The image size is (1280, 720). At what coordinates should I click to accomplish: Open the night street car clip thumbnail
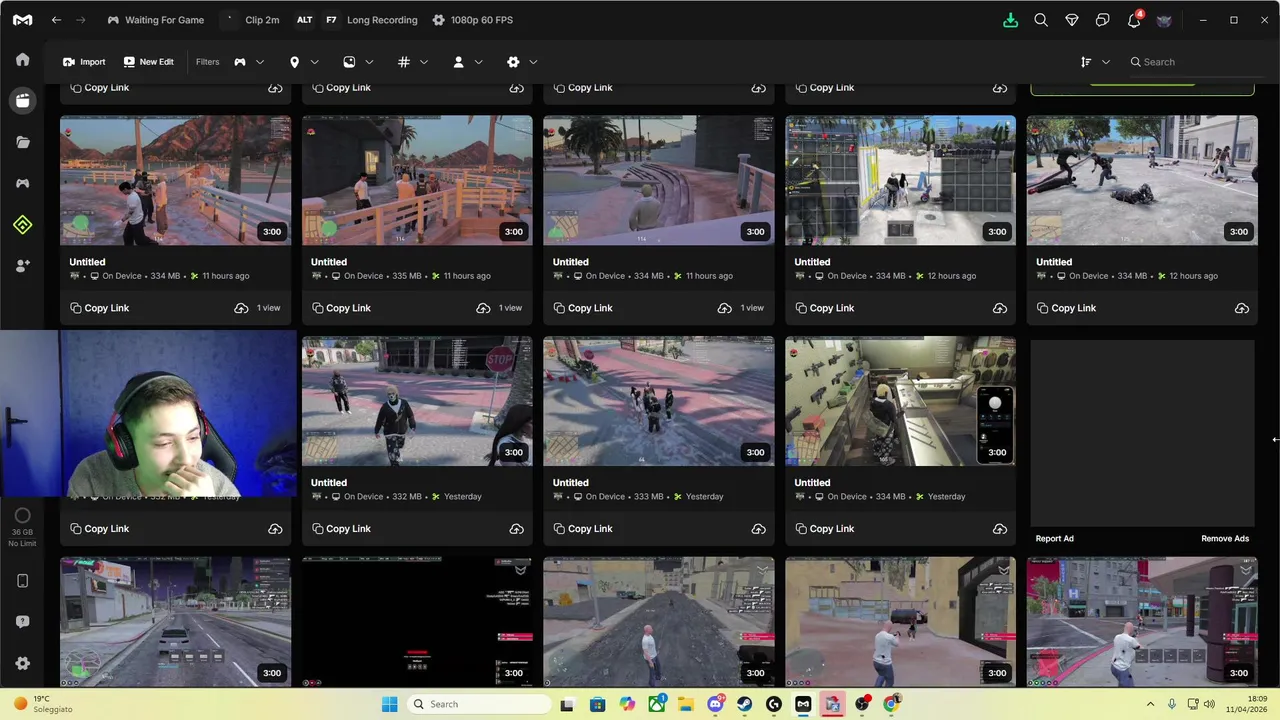(x=175, y=622)
